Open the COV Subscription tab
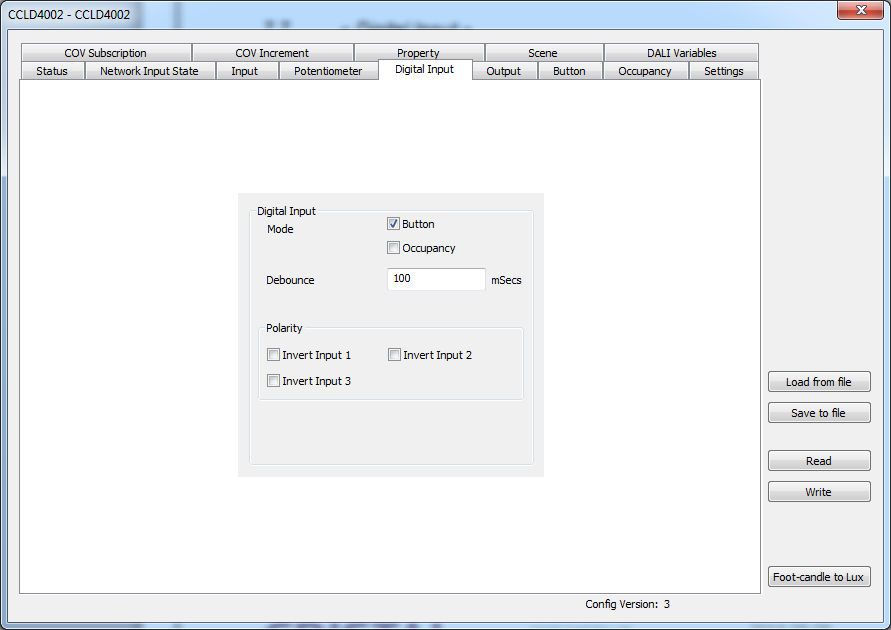 (x=106, y=53)
